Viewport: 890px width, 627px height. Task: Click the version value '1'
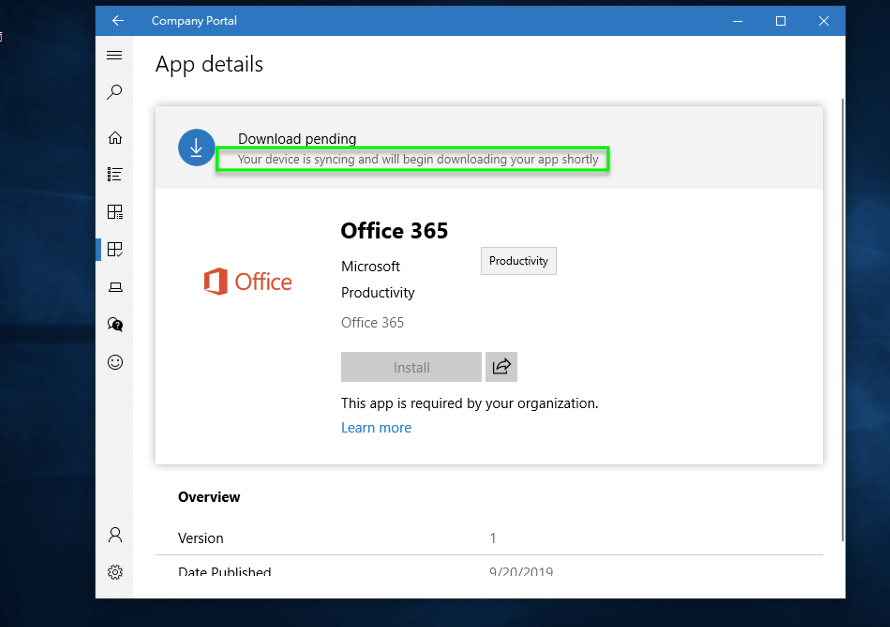coord(493,538)
